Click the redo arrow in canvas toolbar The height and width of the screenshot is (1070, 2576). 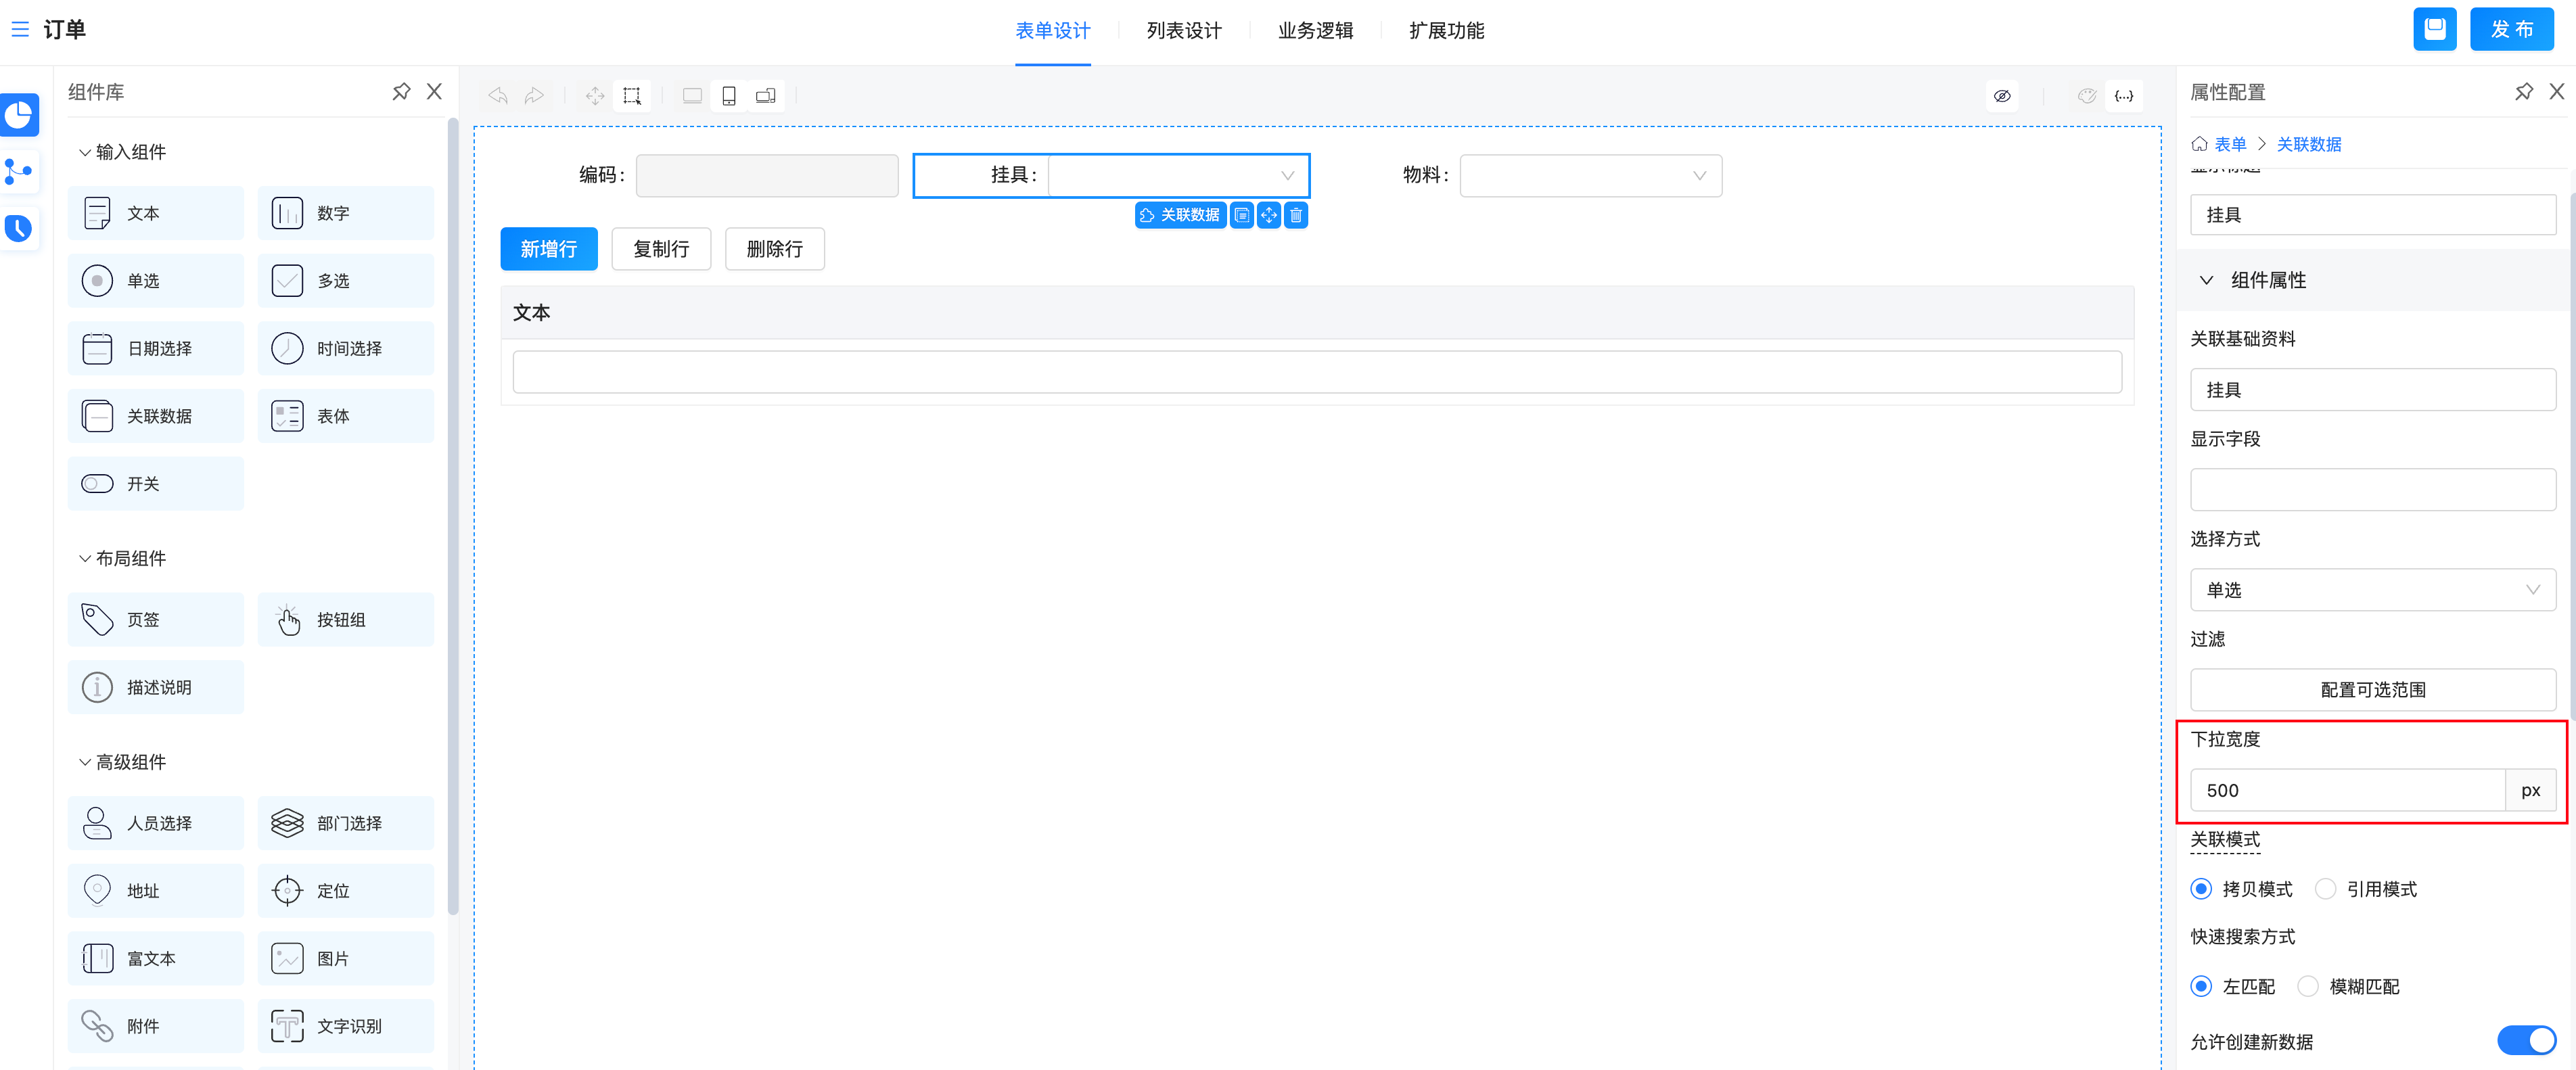click(534, 96)
